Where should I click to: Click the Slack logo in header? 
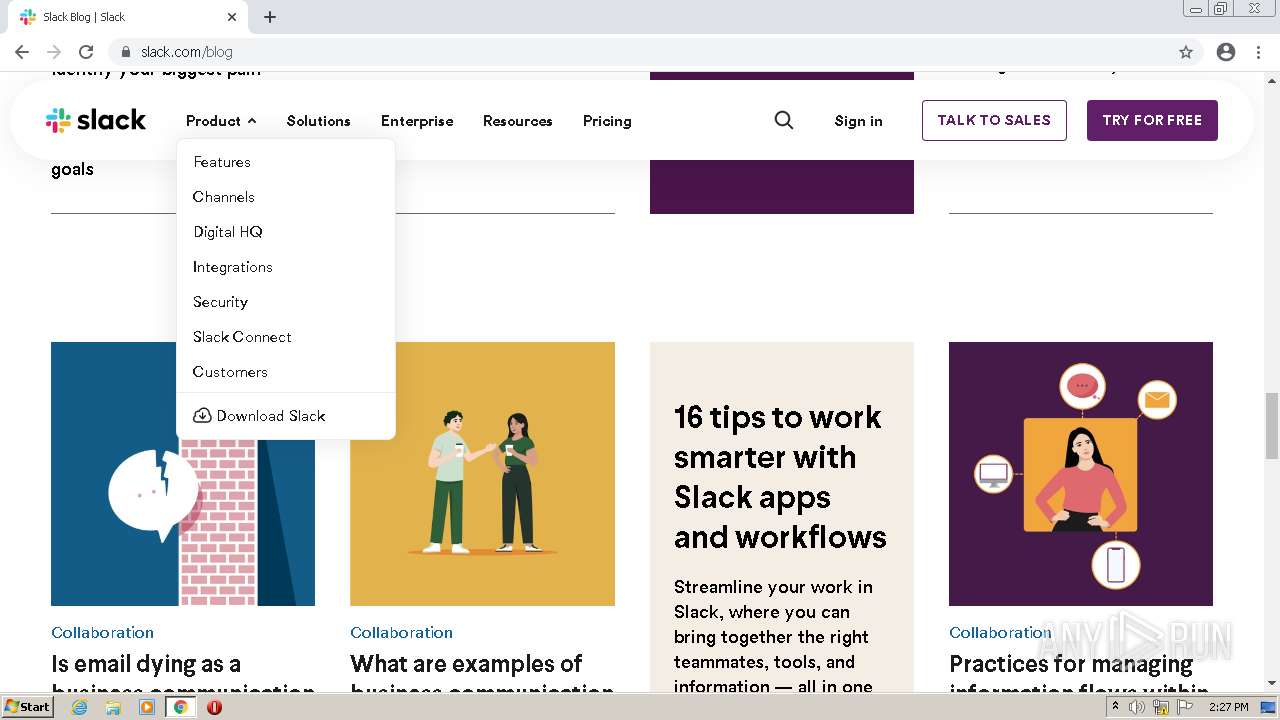(96, 121)
